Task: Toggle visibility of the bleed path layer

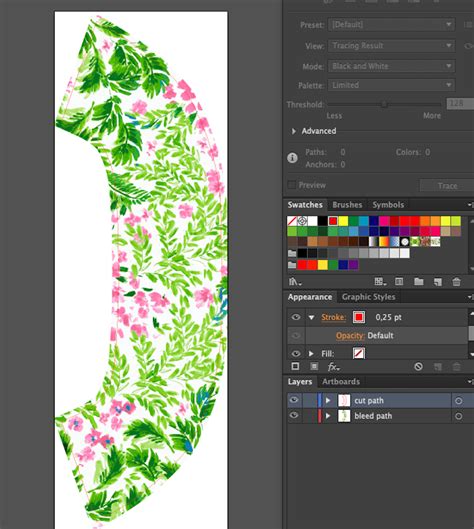Action: coord(294,415)
